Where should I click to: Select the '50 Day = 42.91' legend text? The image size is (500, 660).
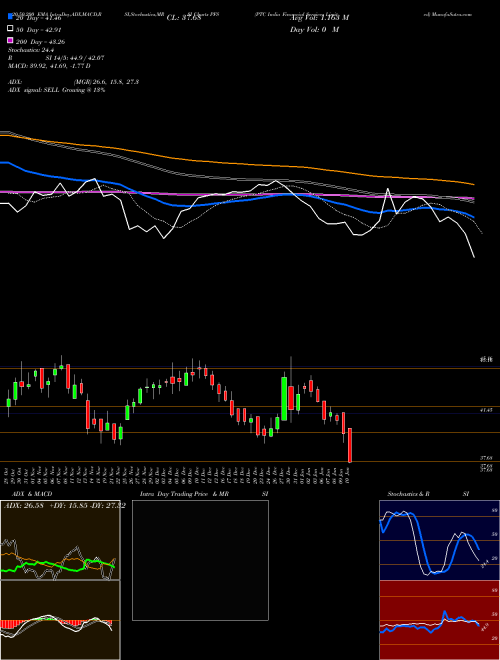38,30
